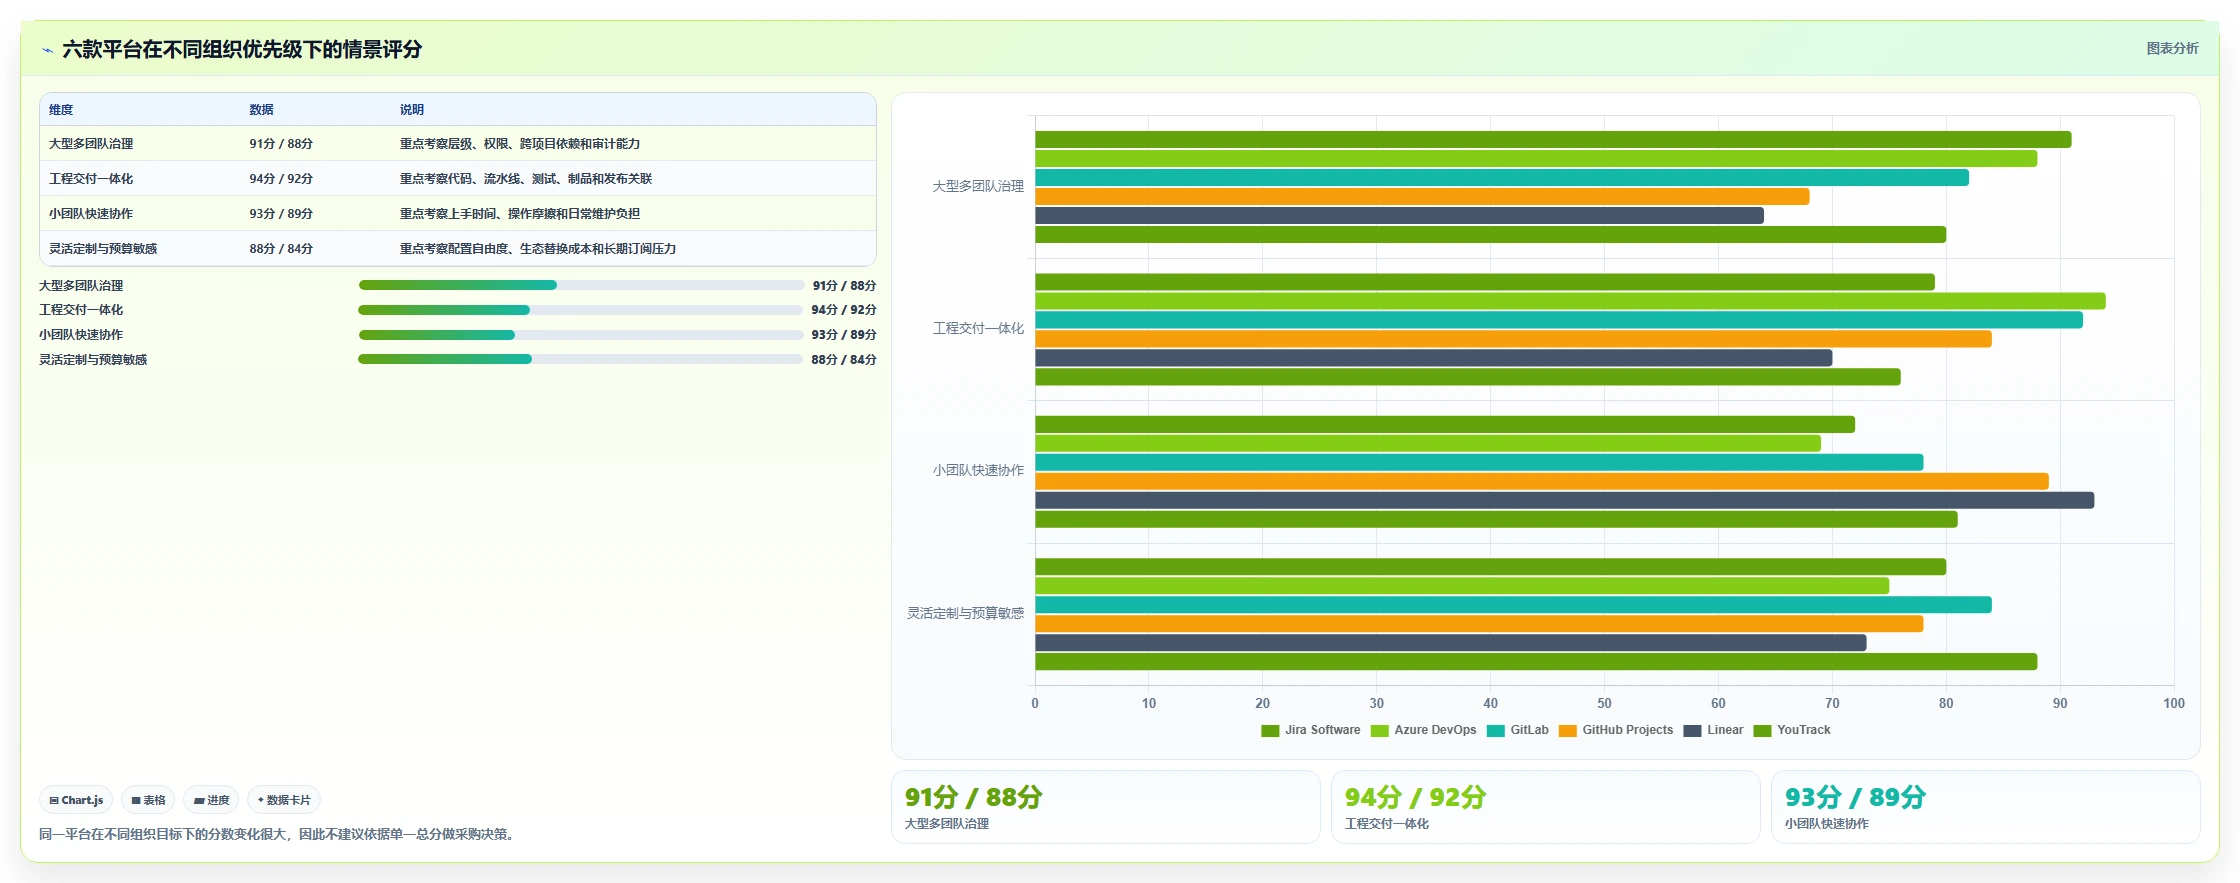Click the GitHub Projects bar in 小团队快速协作 group
2240x883 pixels.
tap(1541, 481)
